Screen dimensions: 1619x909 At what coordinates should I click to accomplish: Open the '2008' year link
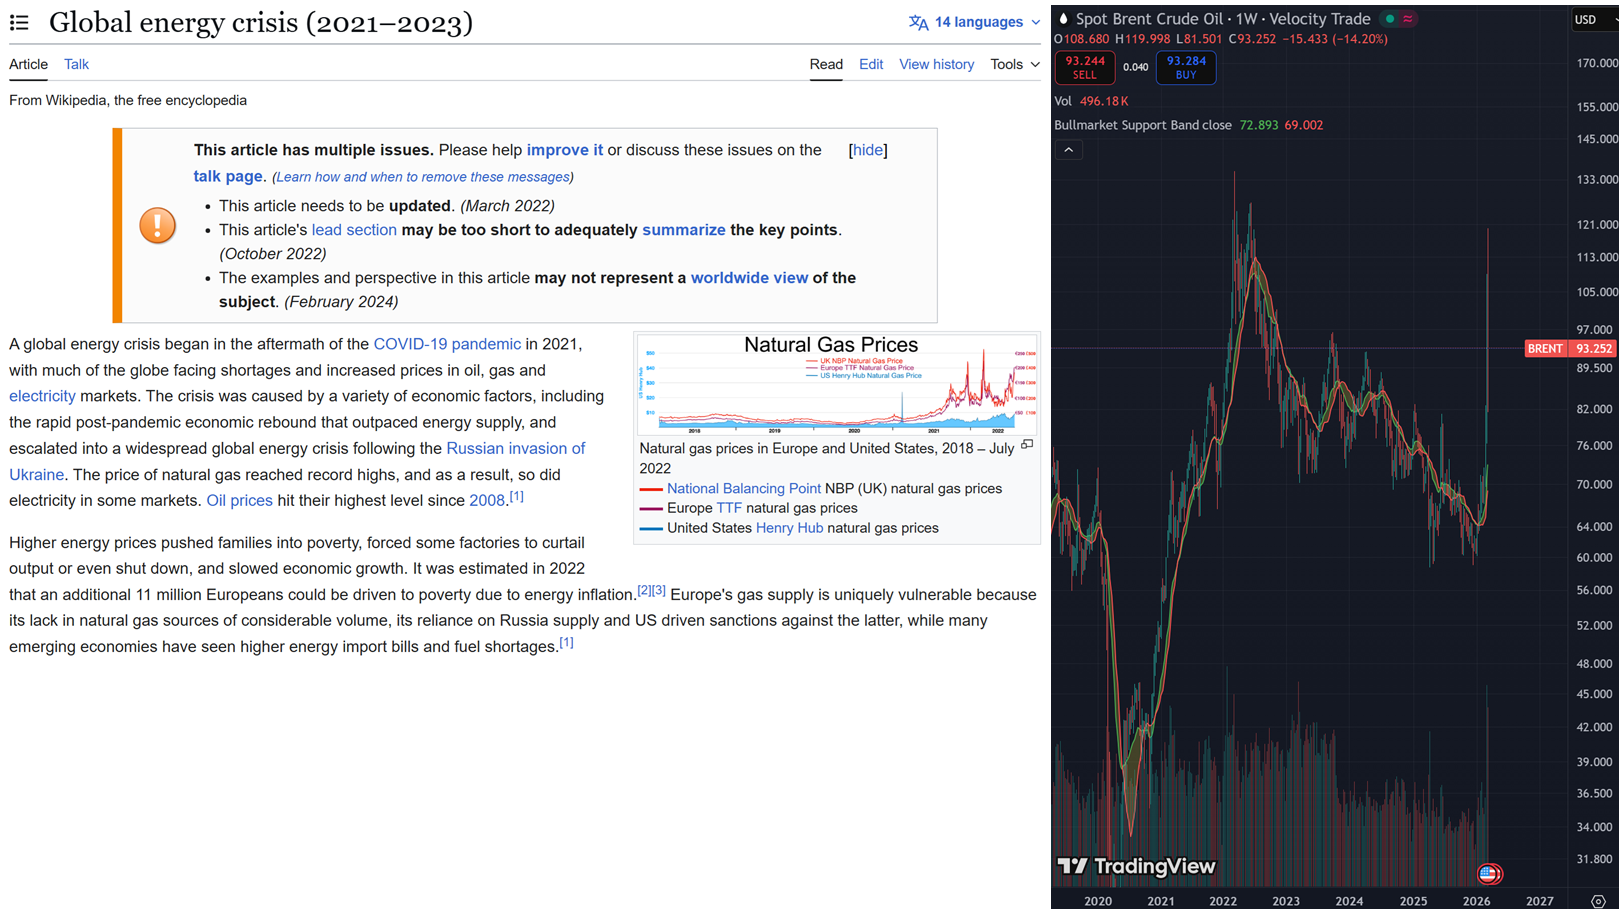coord(487,501)
